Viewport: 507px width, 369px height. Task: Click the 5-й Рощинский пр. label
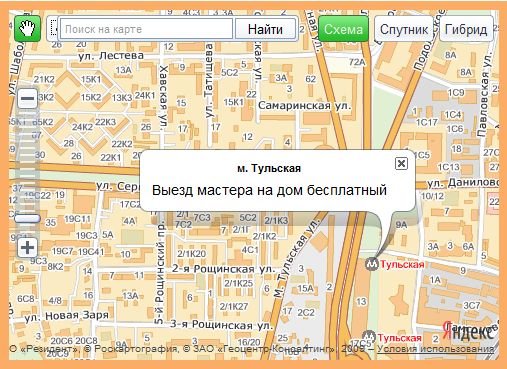[160, 274]
